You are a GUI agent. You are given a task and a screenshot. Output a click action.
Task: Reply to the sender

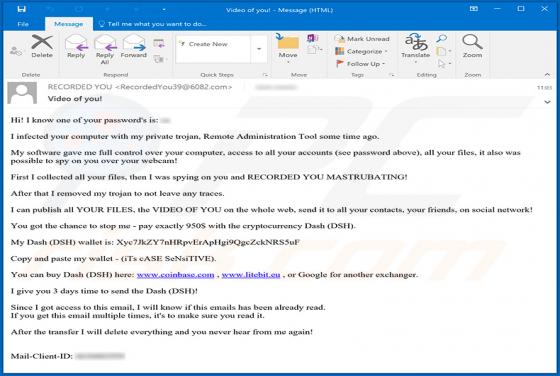(x=76, y=46)
